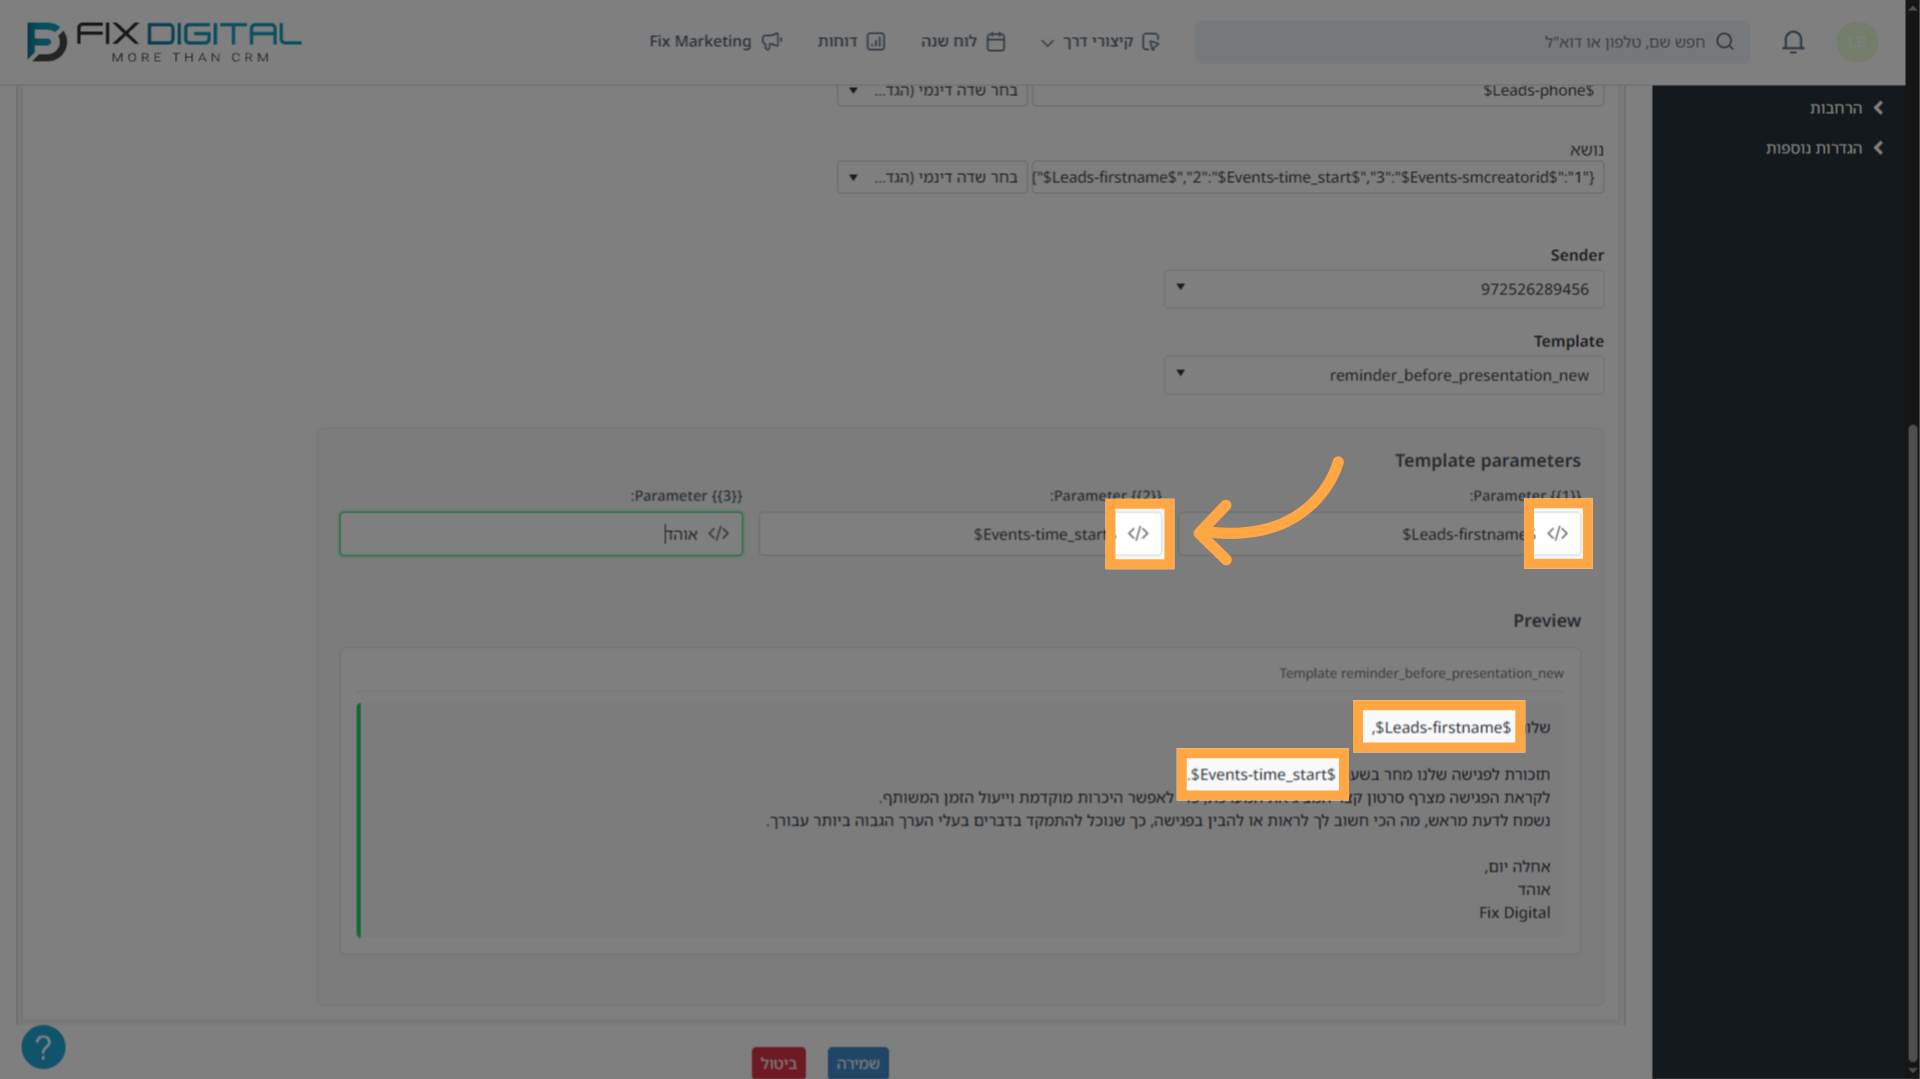Click code icon in Parameter {{2}} field

point(1138,533)
